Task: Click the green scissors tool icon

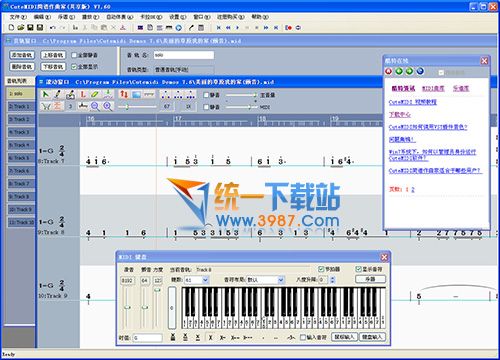Action: pyautogui.click(x=46, y=106)
